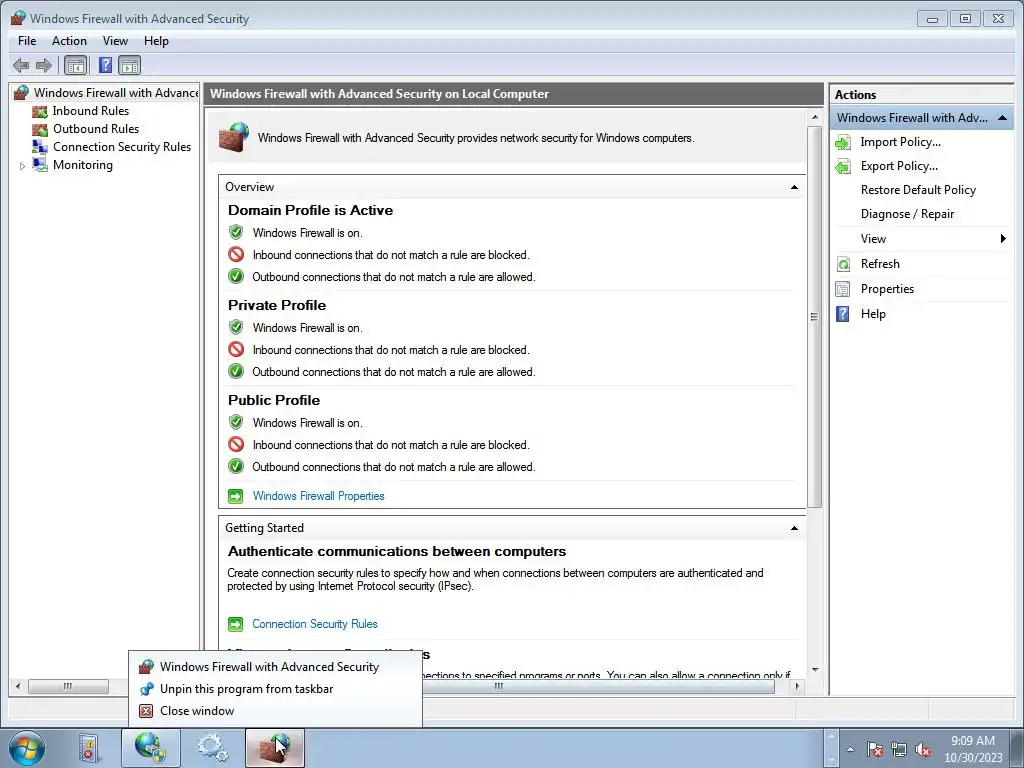Viewport: 1024px width, 768px height.
Task: Click Refresh in the Actions pane
Action: coord(880,264)
